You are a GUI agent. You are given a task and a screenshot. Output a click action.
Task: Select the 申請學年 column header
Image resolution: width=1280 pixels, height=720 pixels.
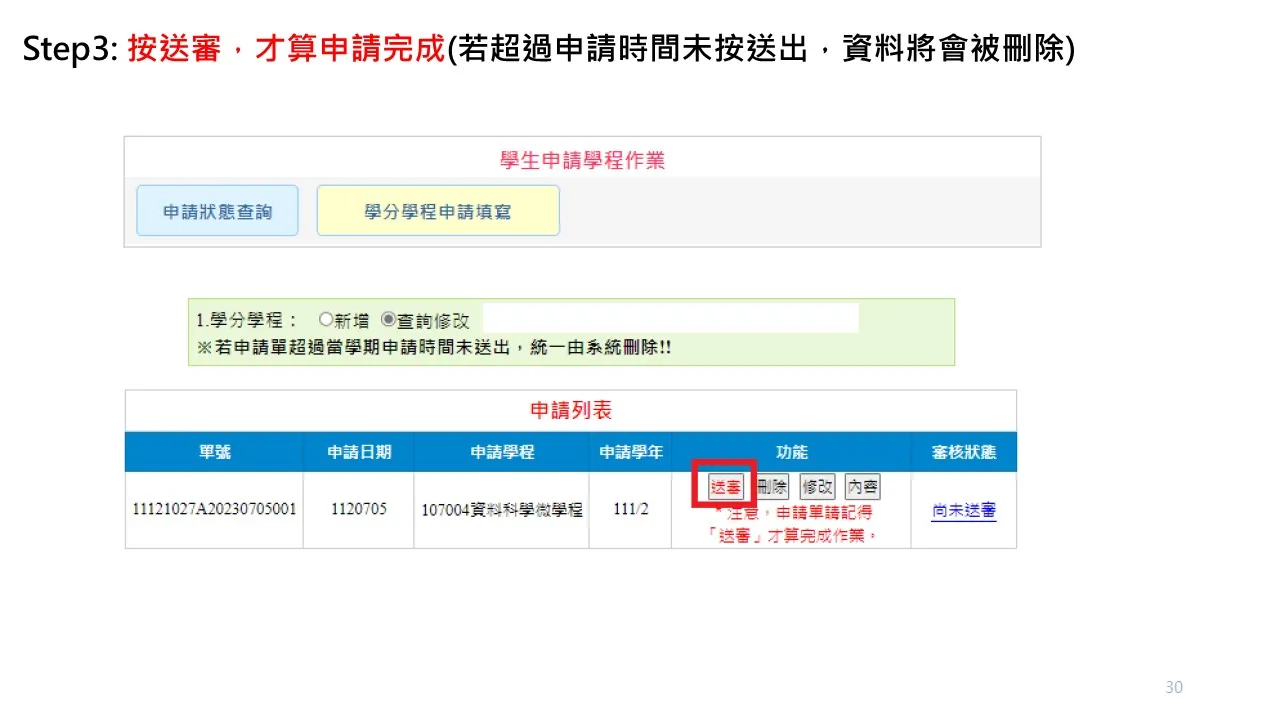pos(630,452)
